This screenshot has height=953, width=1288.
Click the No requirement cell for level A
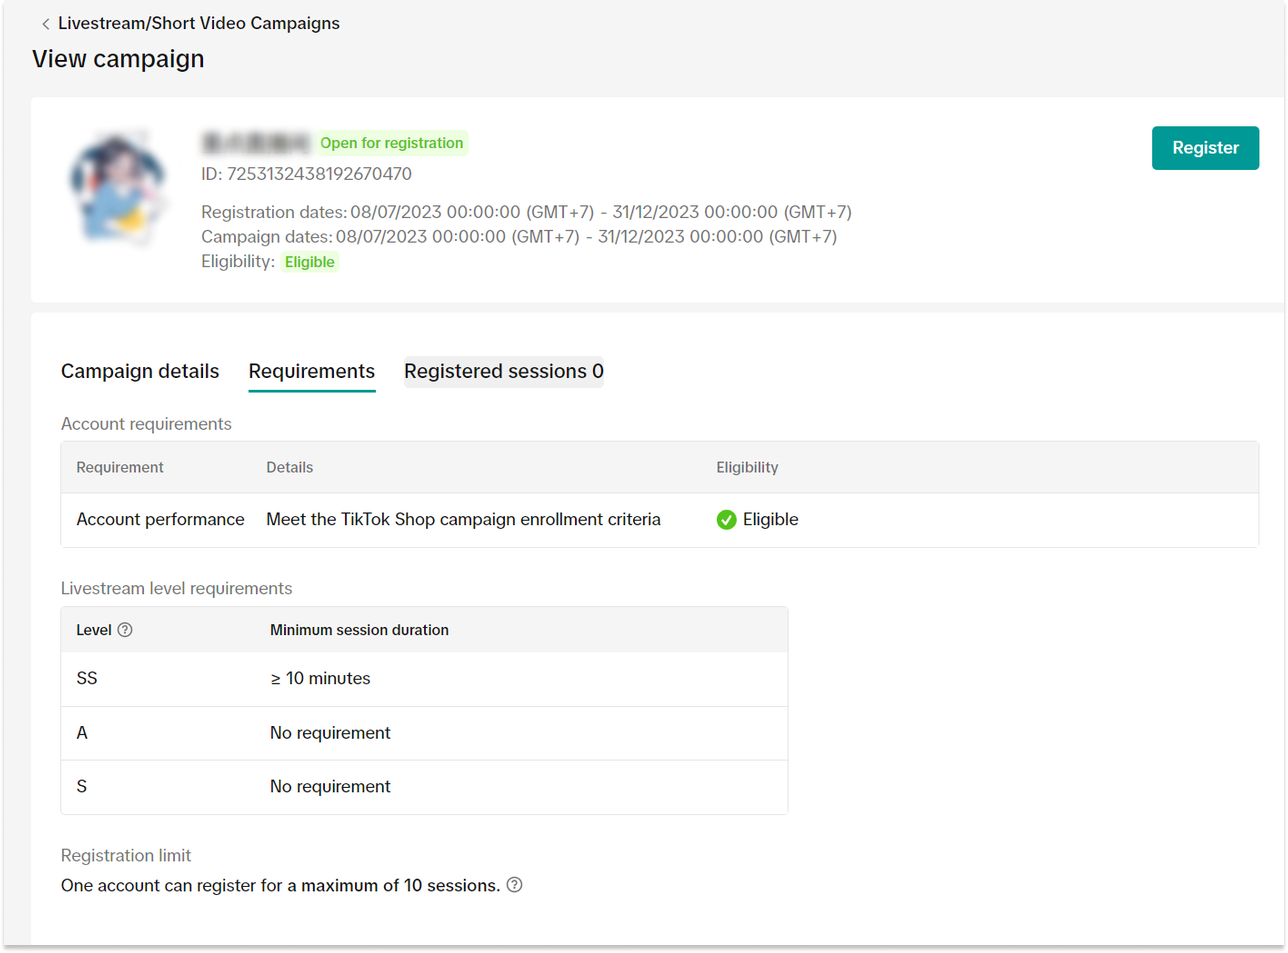pyautogui.click(x=330, y=733)
